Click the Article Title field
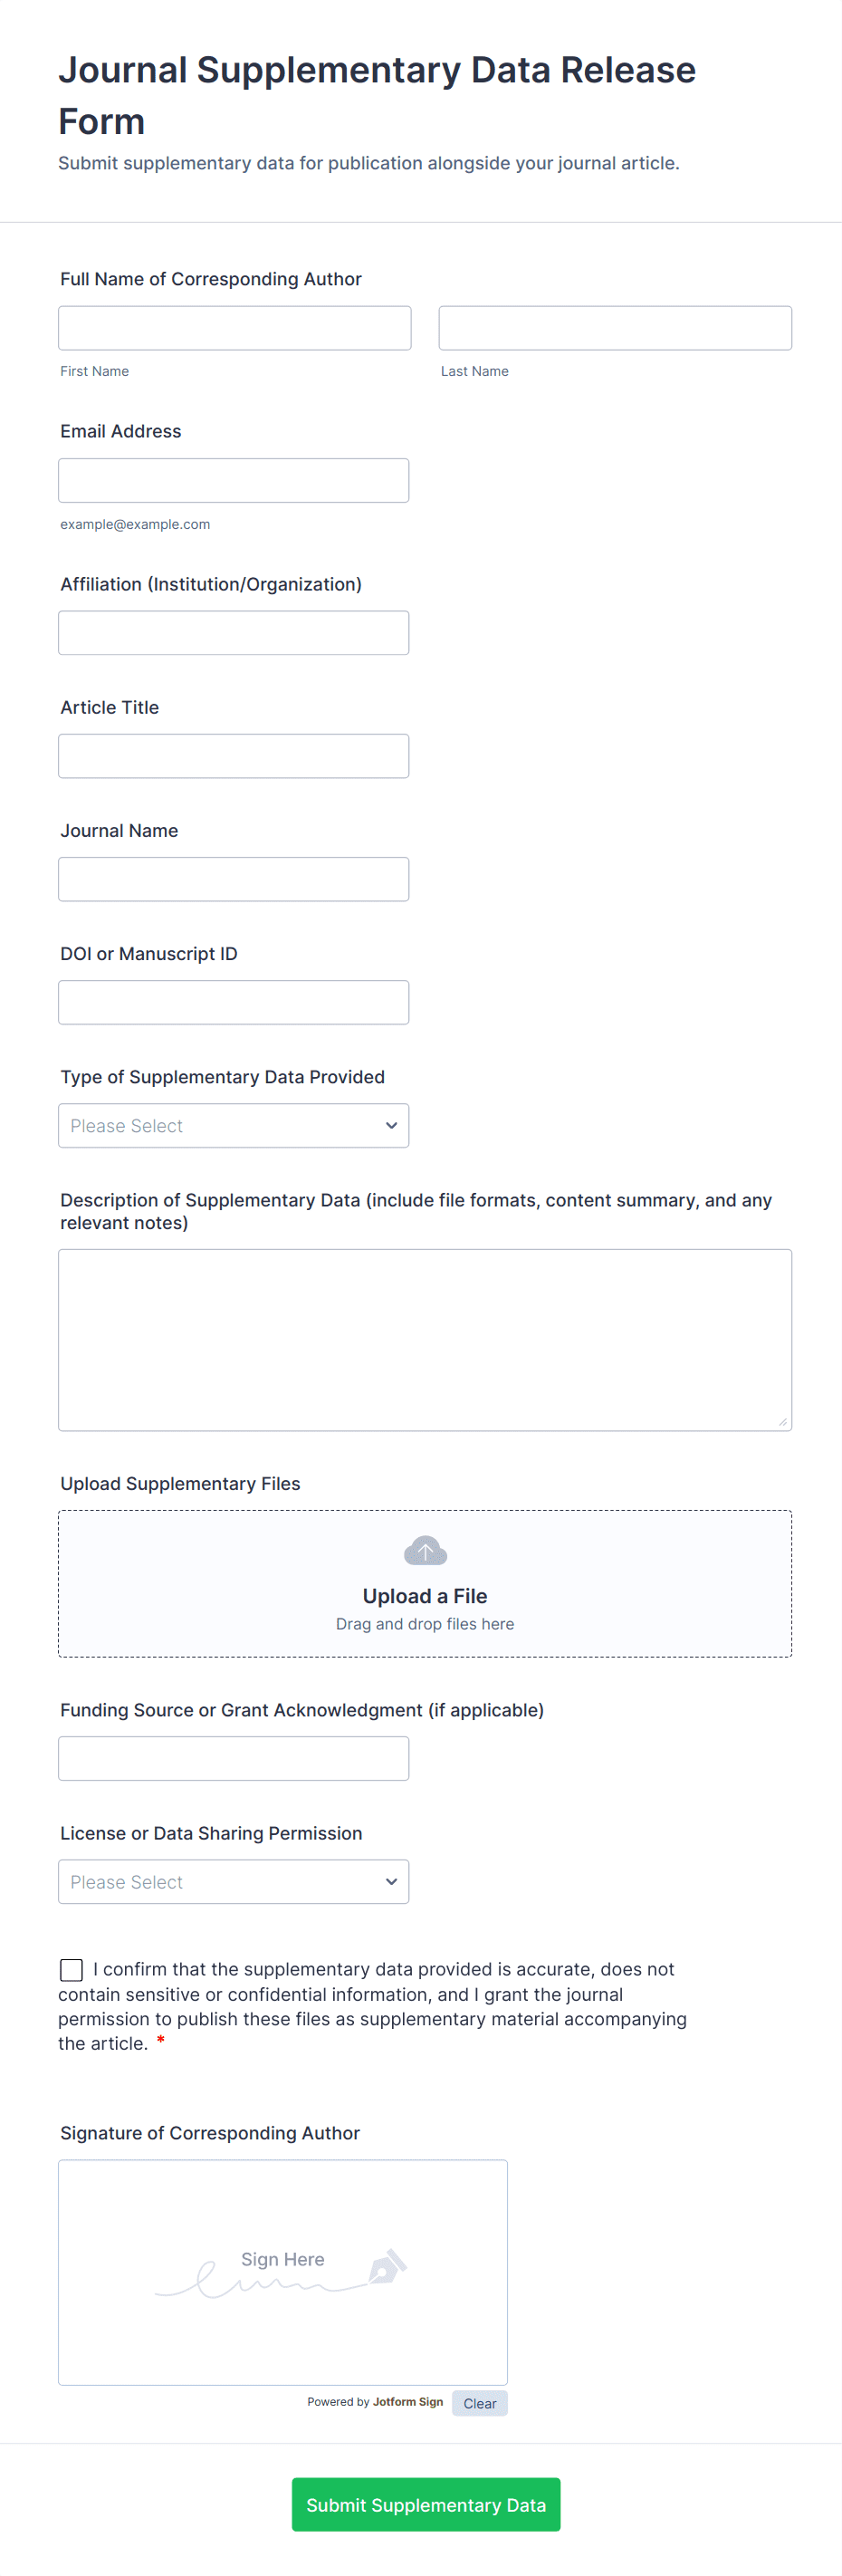This screenshot has width=842, height=2576. click(x=233, y=756)
